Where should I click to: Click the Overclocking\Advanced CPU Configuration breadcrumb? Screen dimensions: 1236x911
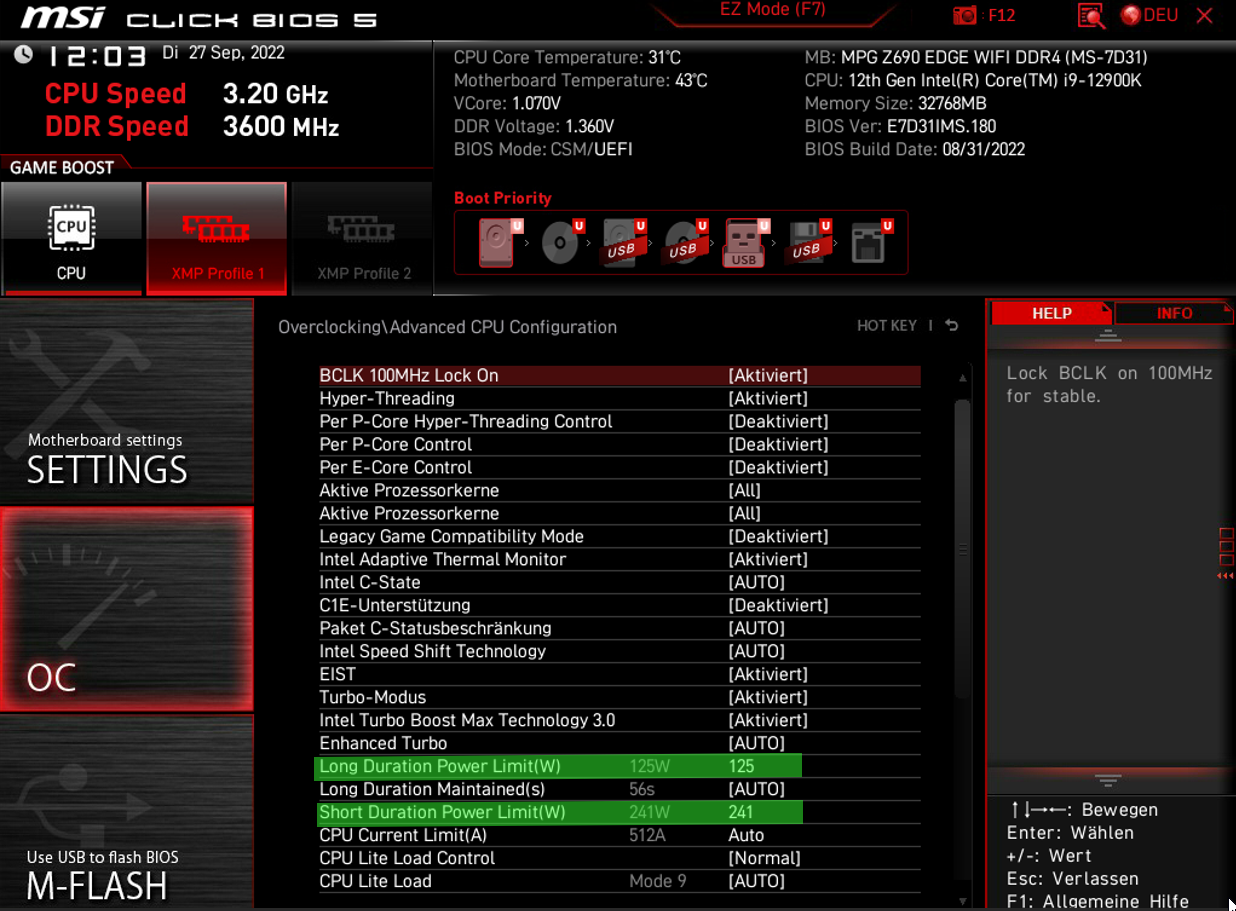447,327
